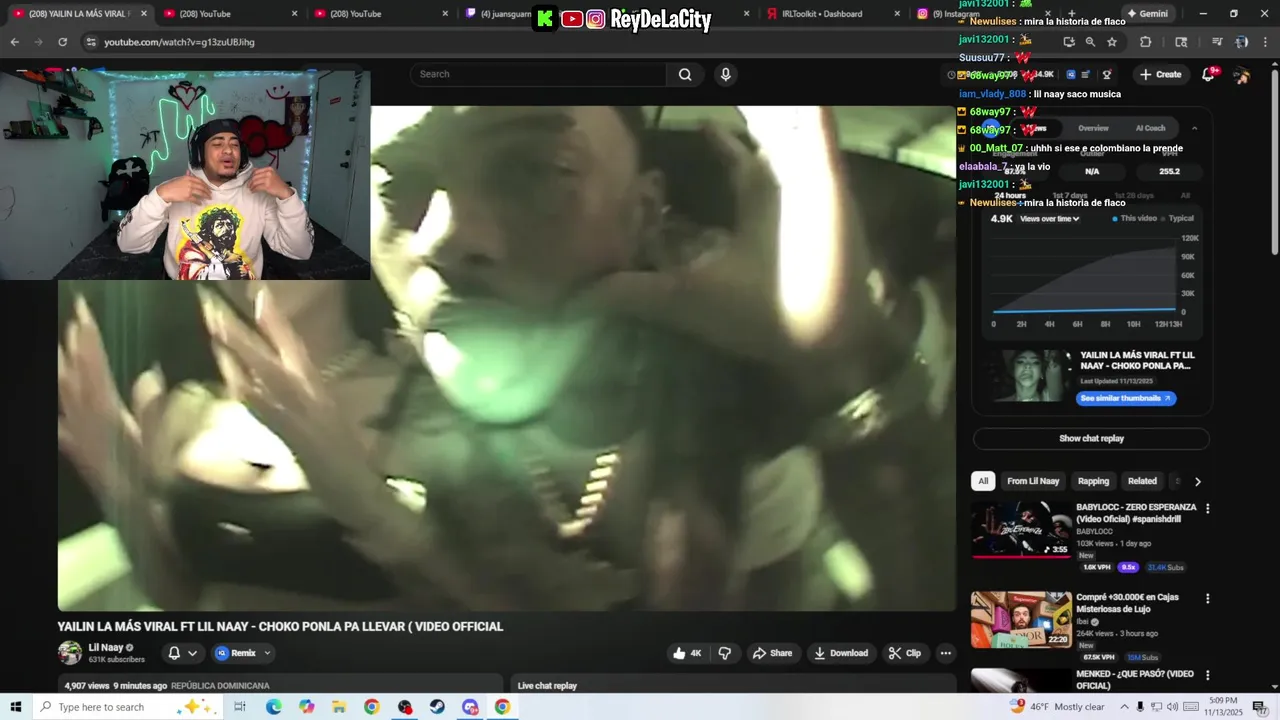Open Cajas Misteriosas de Lujo thumbnail

1021,619
